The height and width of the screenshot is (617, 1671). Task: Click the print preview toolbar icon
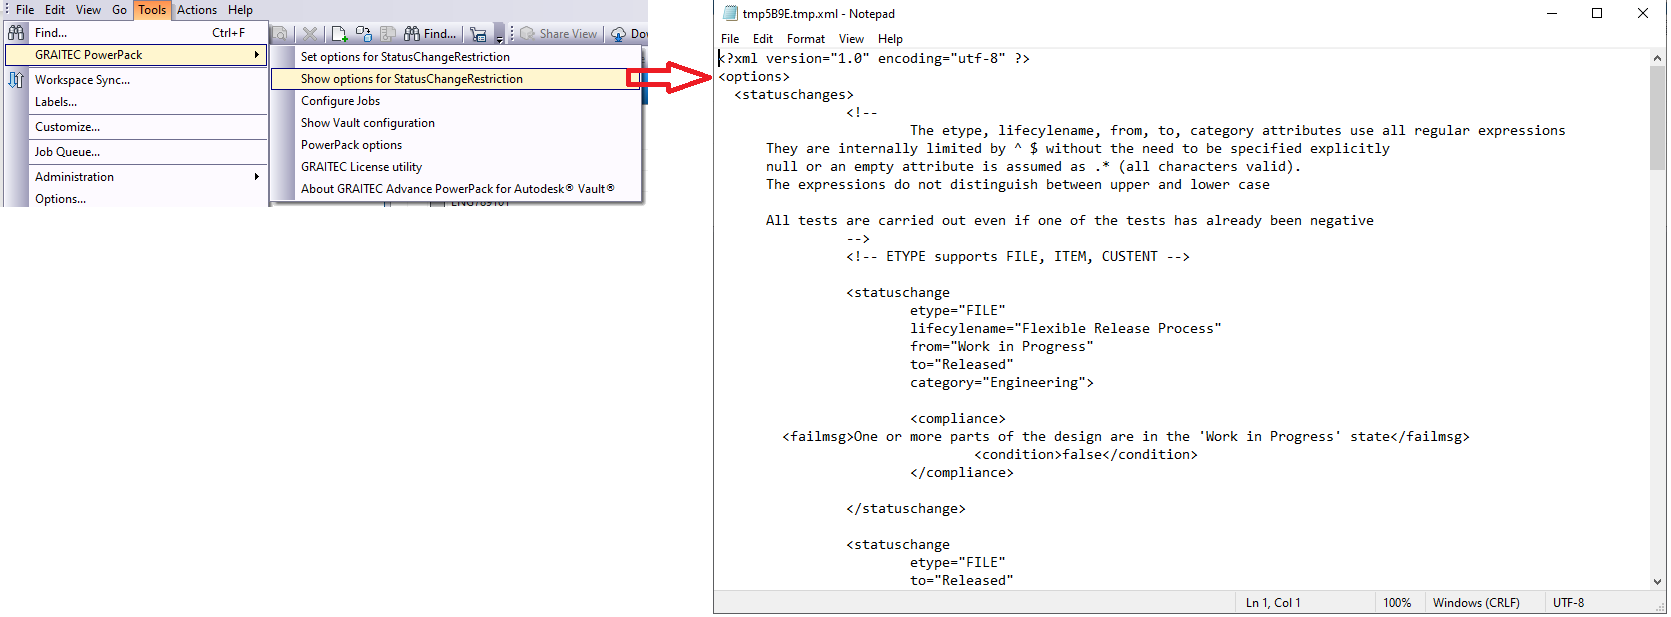tap(280, 34)
